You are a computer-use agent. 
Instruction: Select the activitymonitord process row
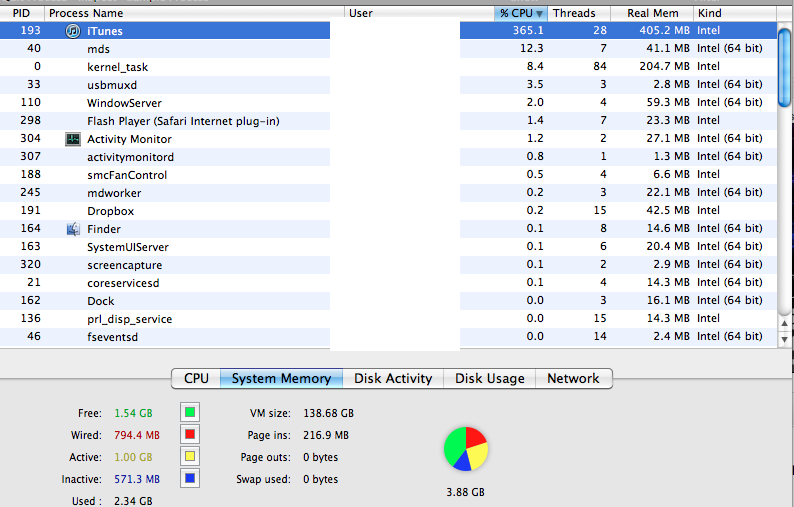pyautogui.click(x=388, y=157)
